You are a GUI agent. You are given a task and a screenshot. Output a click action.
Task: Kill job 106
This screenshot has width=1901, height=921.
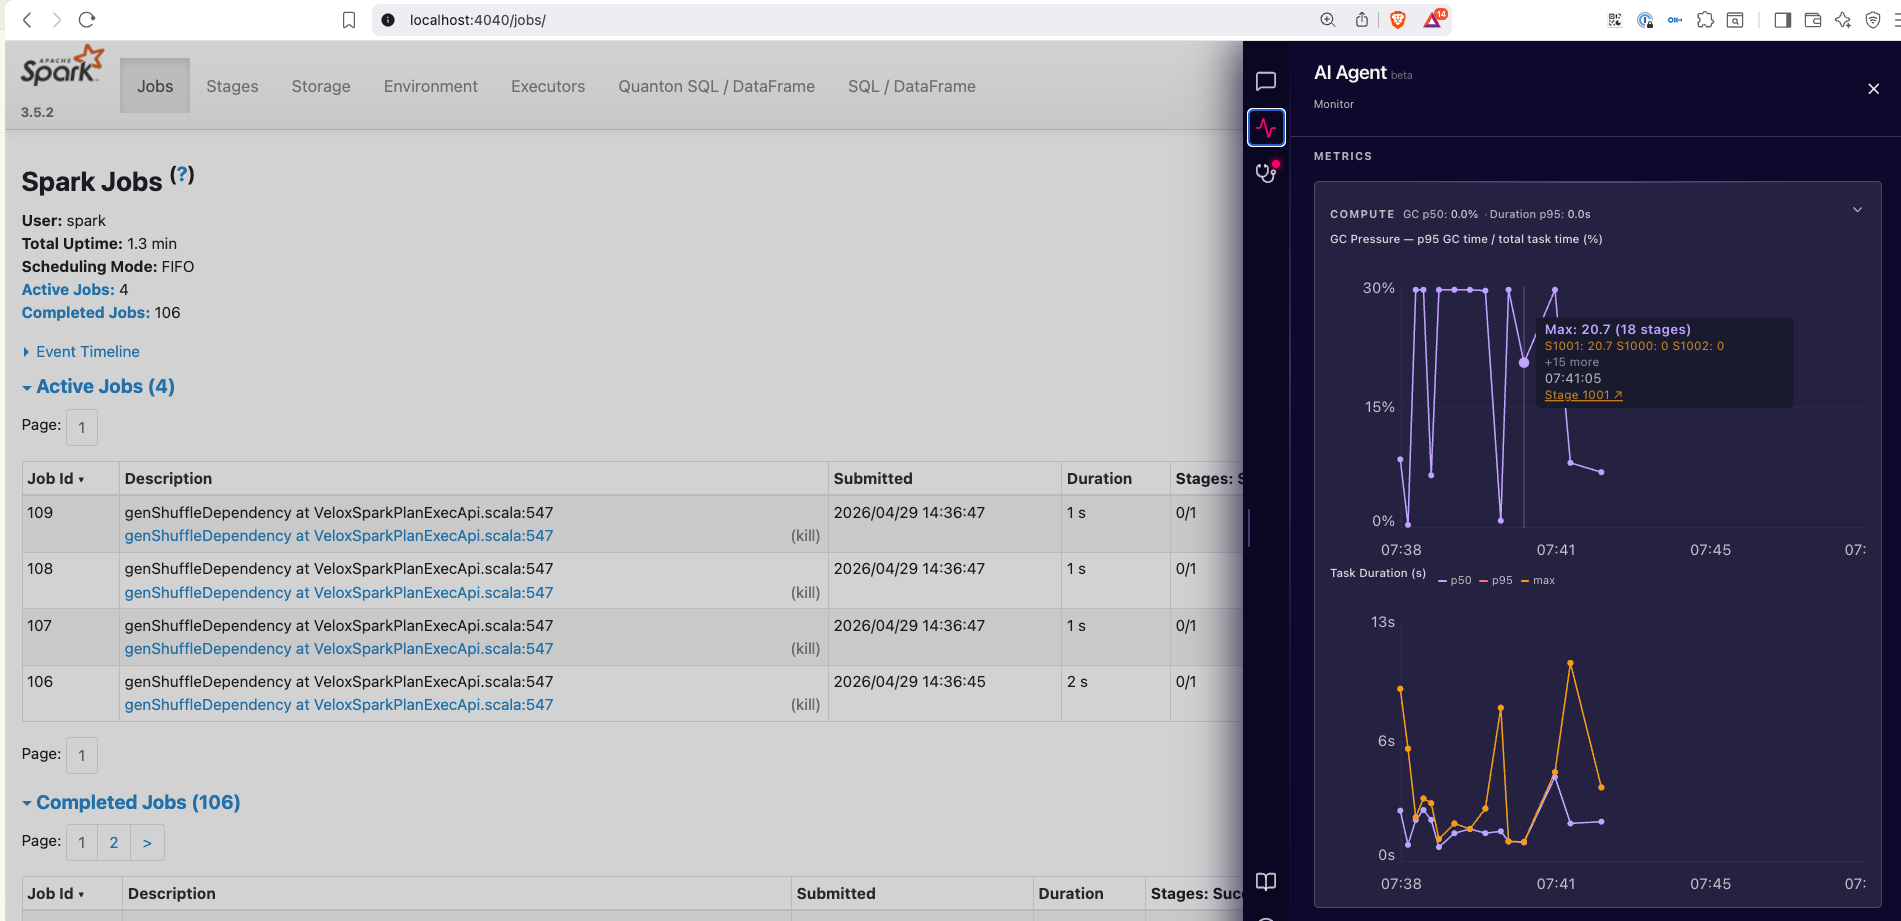(x=806, y=705)
